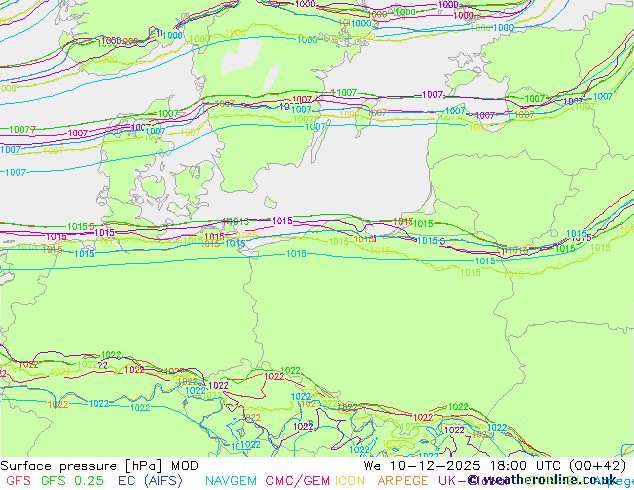Screen dimensions: 634x490
Task: Click the blue '1015.5' isobar label
Action: pos(431,241)
